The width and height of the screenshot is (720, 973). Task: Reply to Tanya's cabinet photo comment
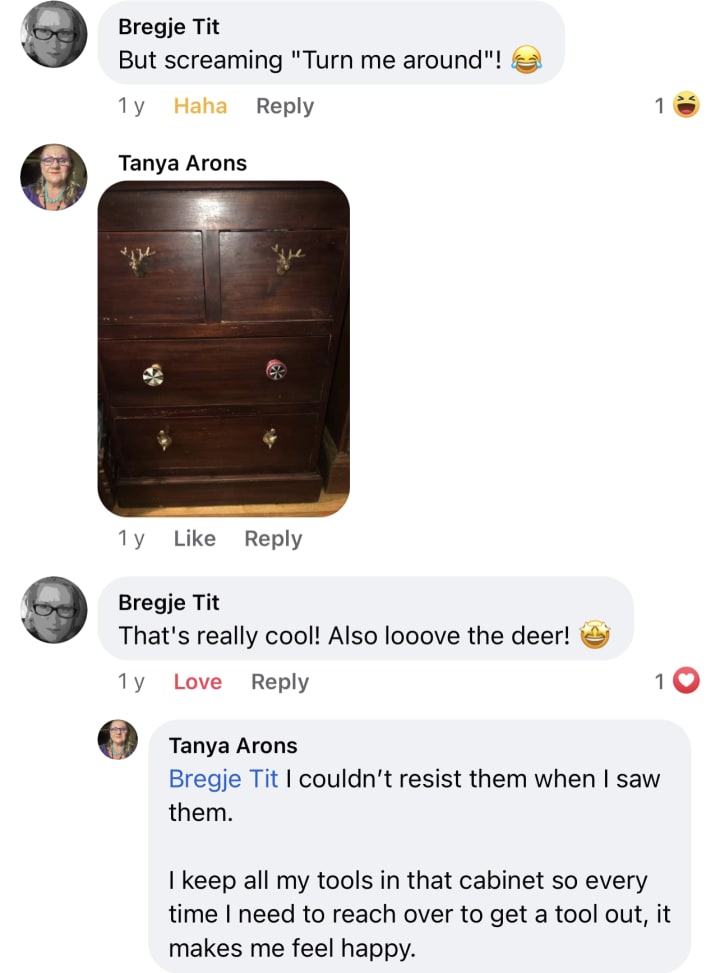273,539
